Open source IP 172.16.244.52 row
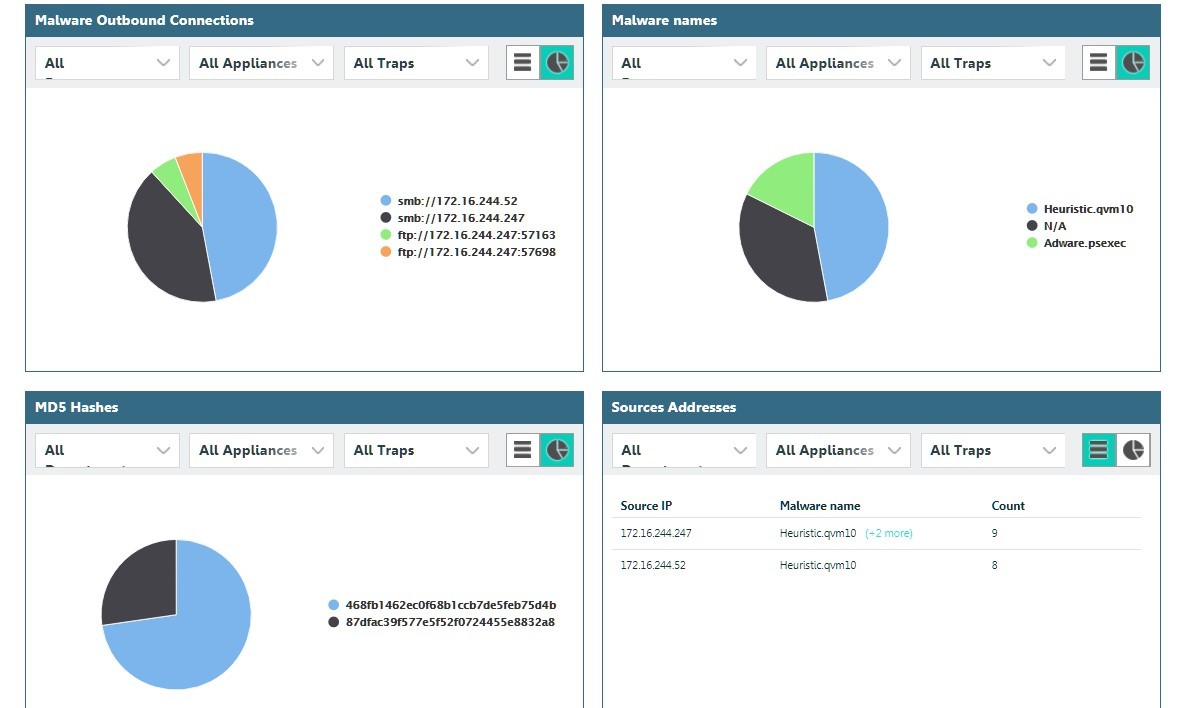The image size is (1182, 708). 655,566
